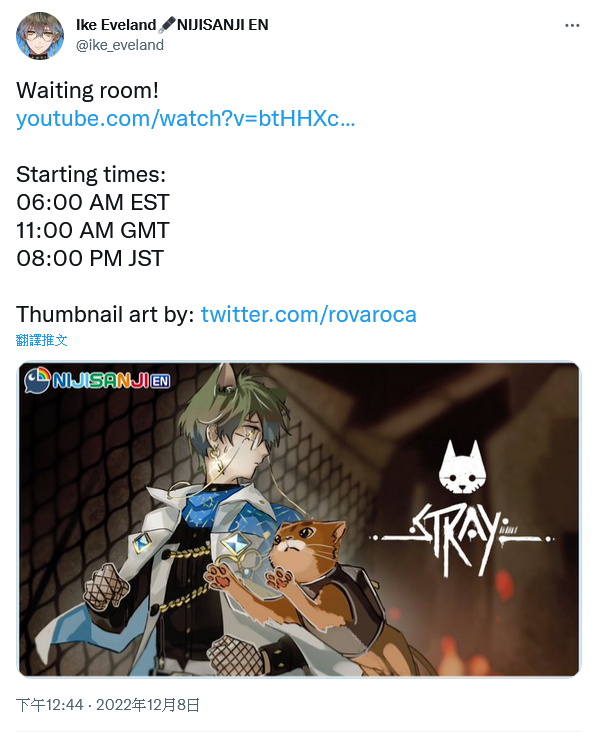Click the '08:00 PM JST' time line

coord(90,258)
